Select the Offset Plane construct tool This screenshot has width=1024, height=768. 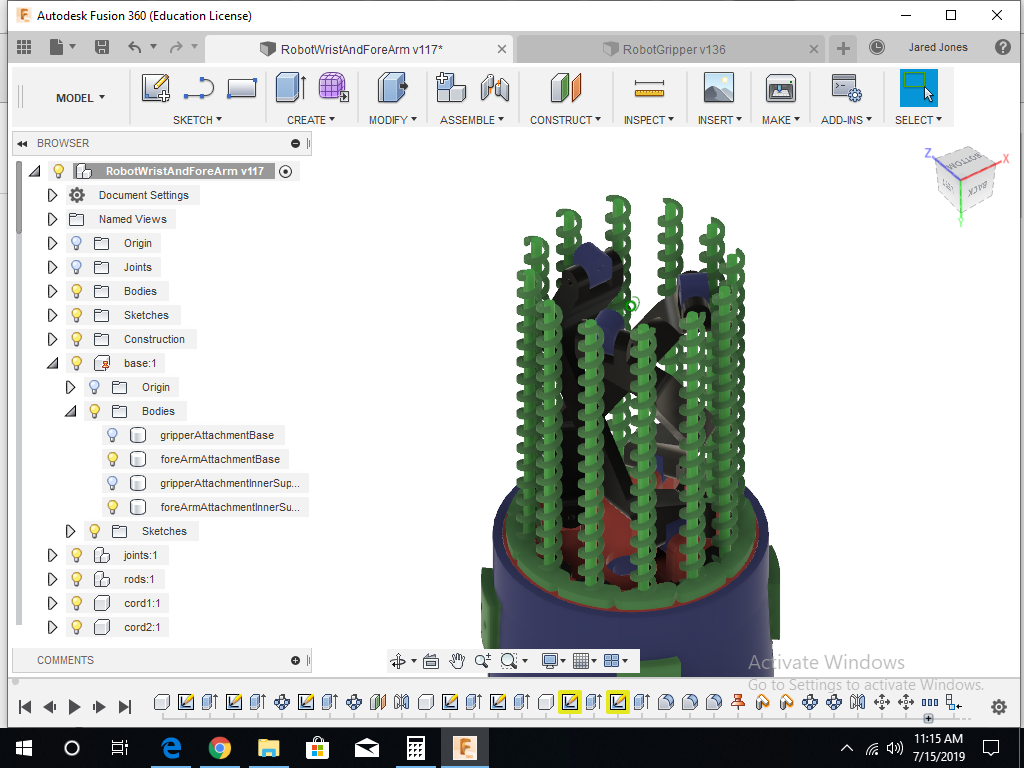coord(566,88)
